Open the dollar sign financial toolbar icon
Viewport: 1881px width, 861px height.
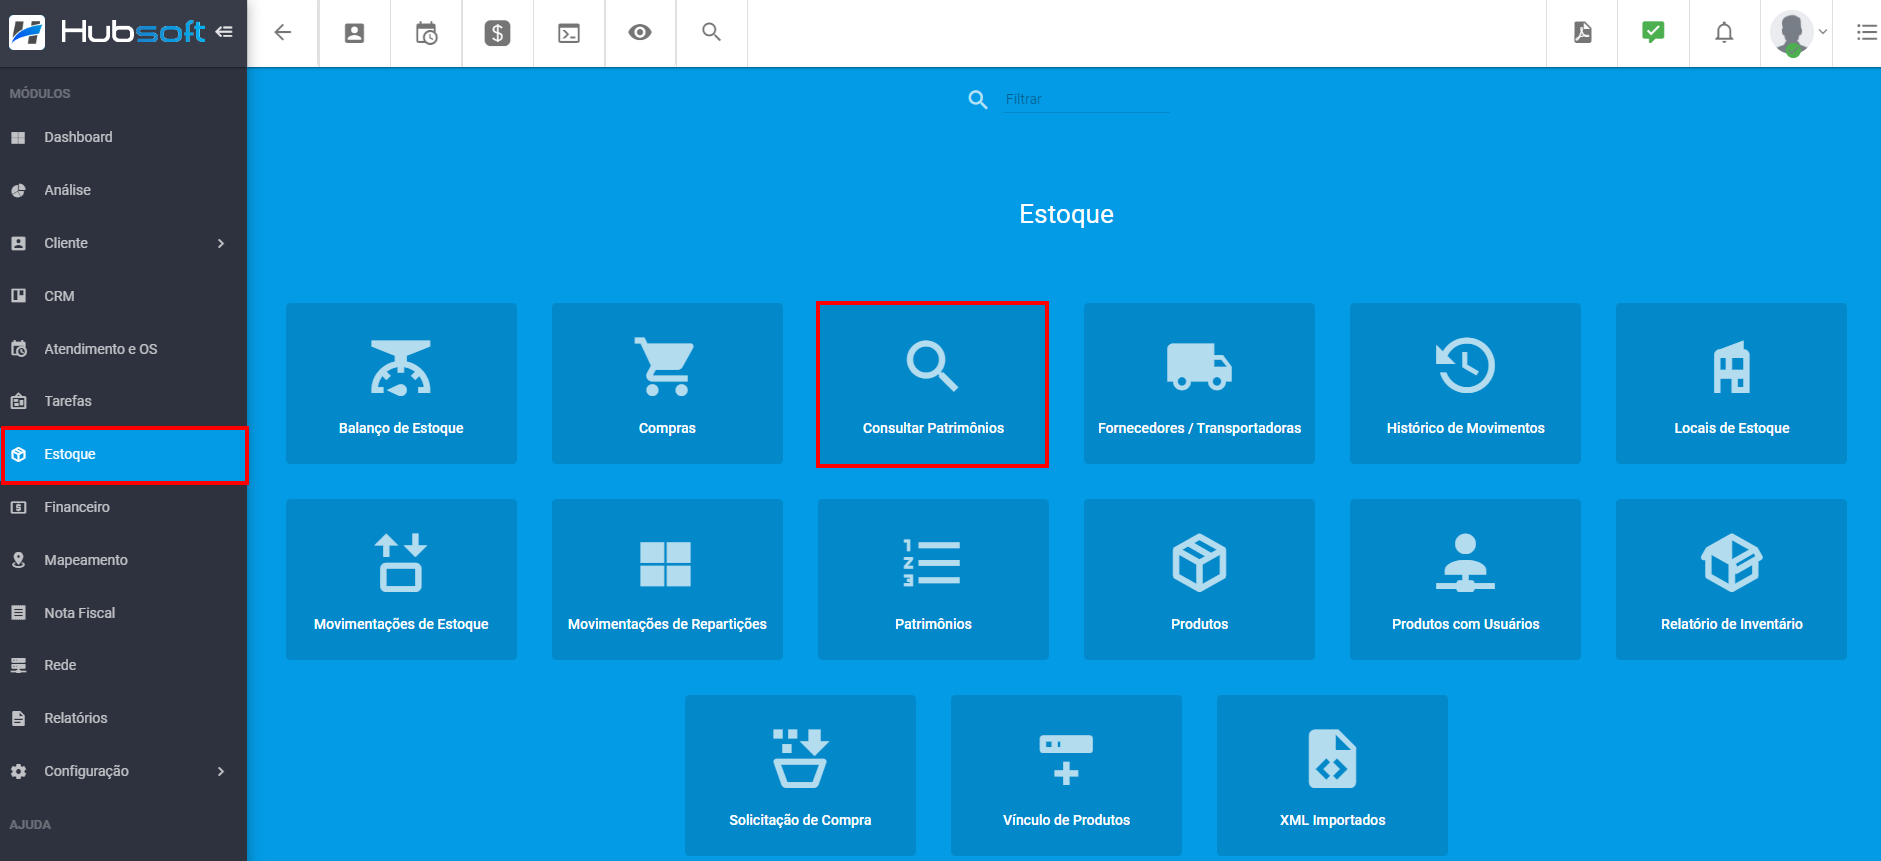pos(497,33)
